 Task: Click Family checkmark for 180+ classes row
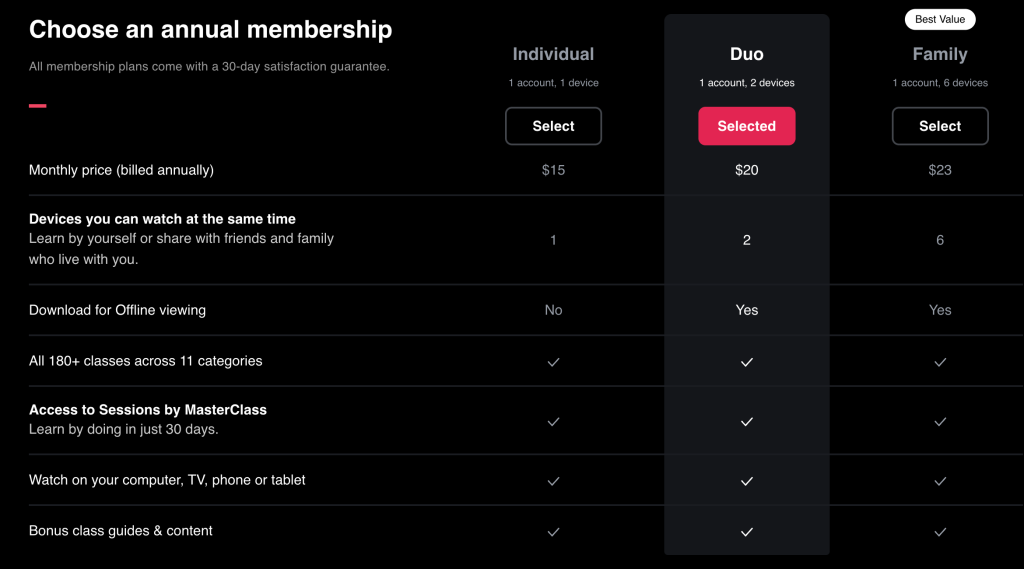(940, 362)
